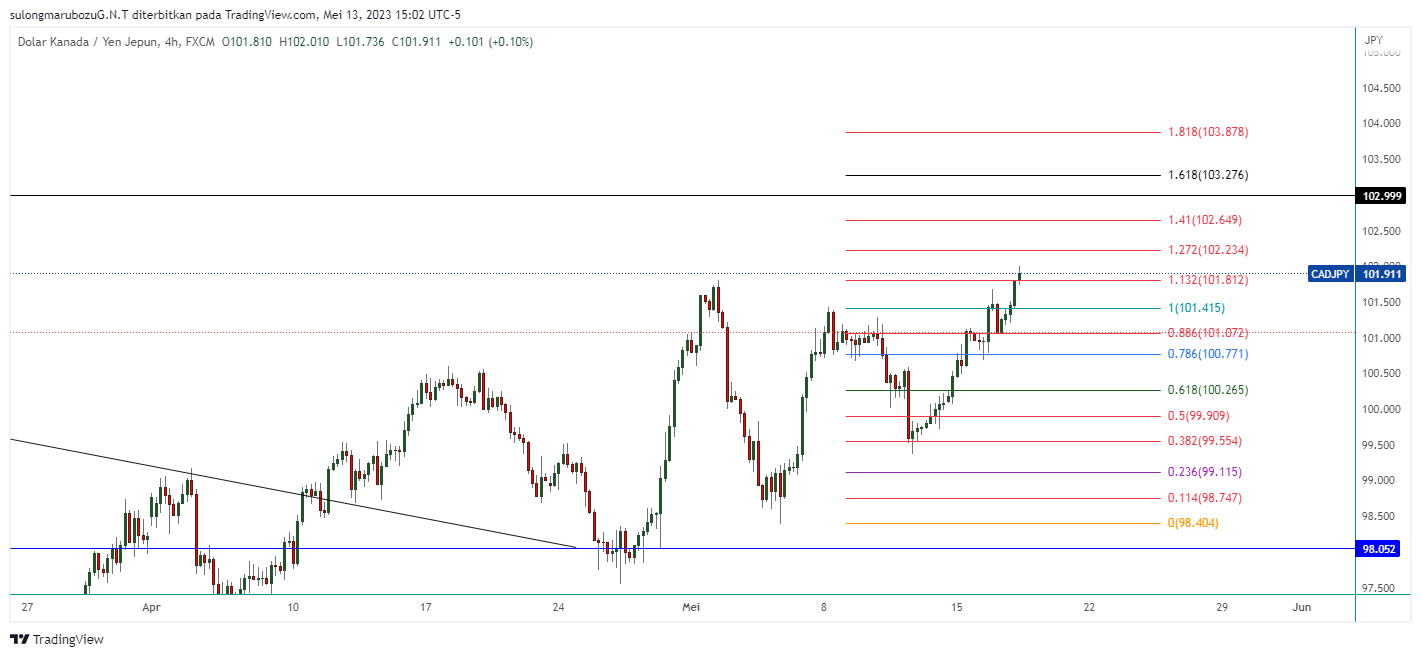Click the orange 0(98.404) Fibonacci label

tap(1193, 523)
